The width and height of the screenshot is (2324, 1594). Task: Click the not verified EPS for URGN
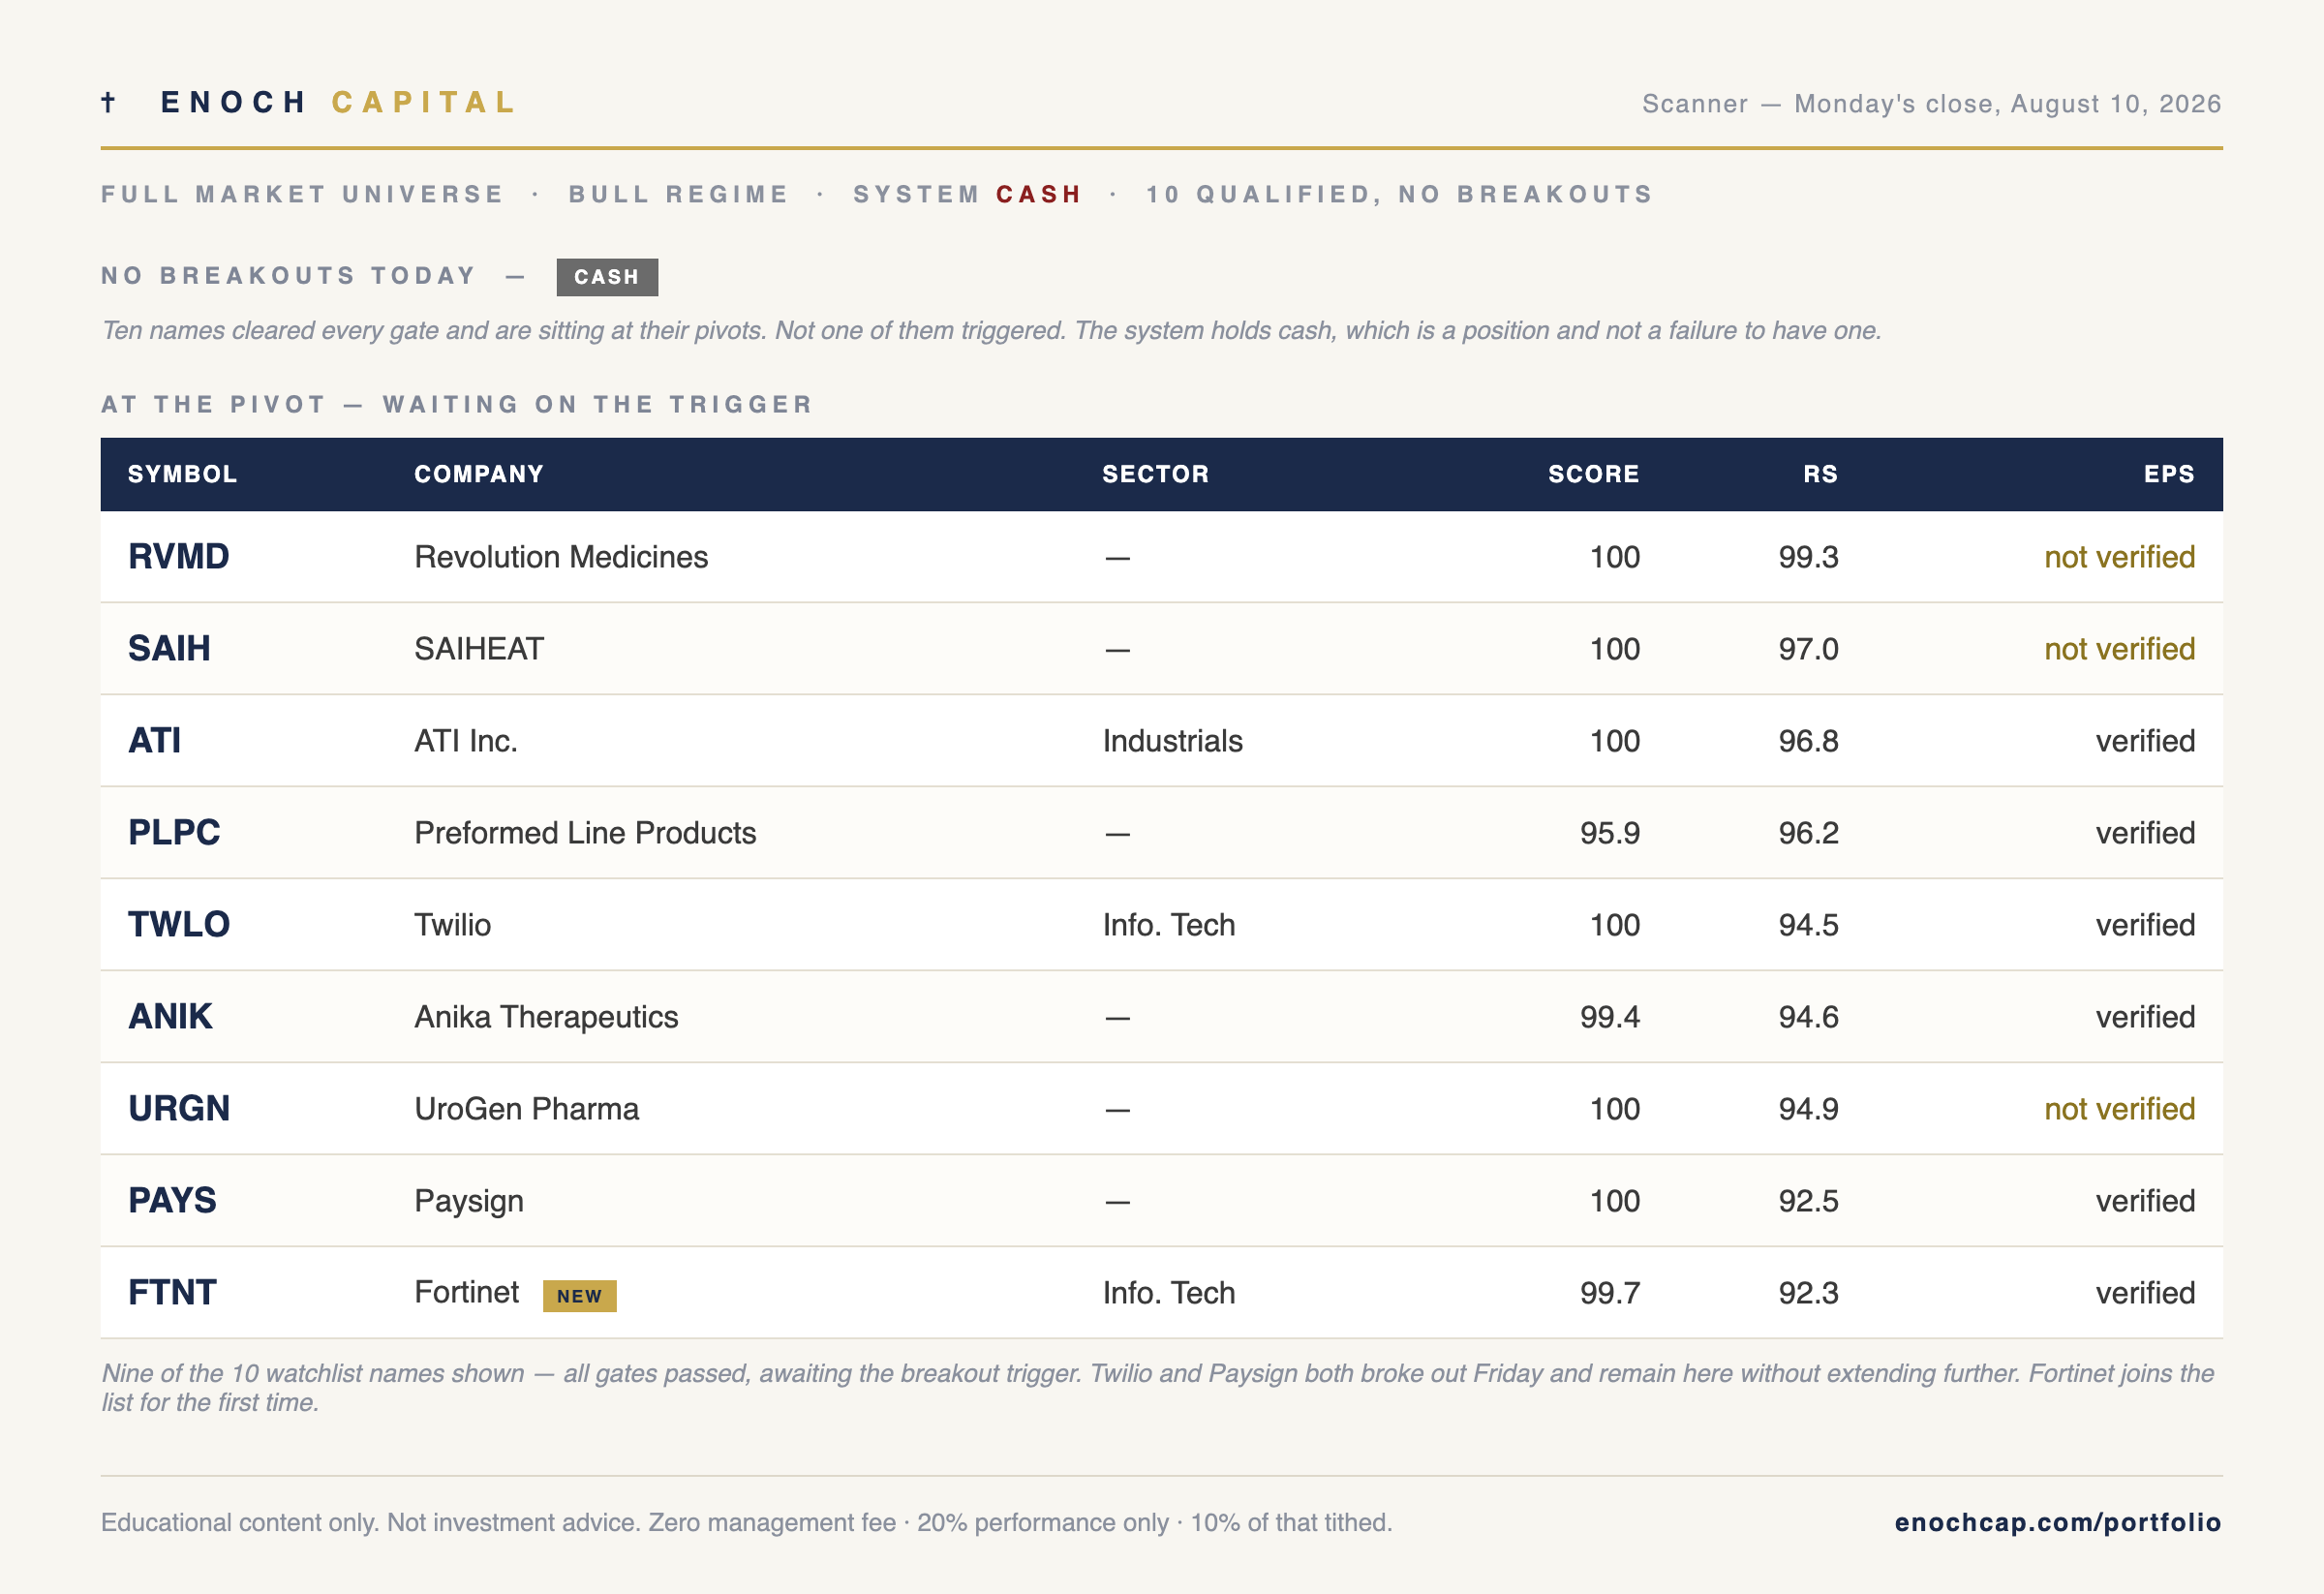coord(2120,1109)
